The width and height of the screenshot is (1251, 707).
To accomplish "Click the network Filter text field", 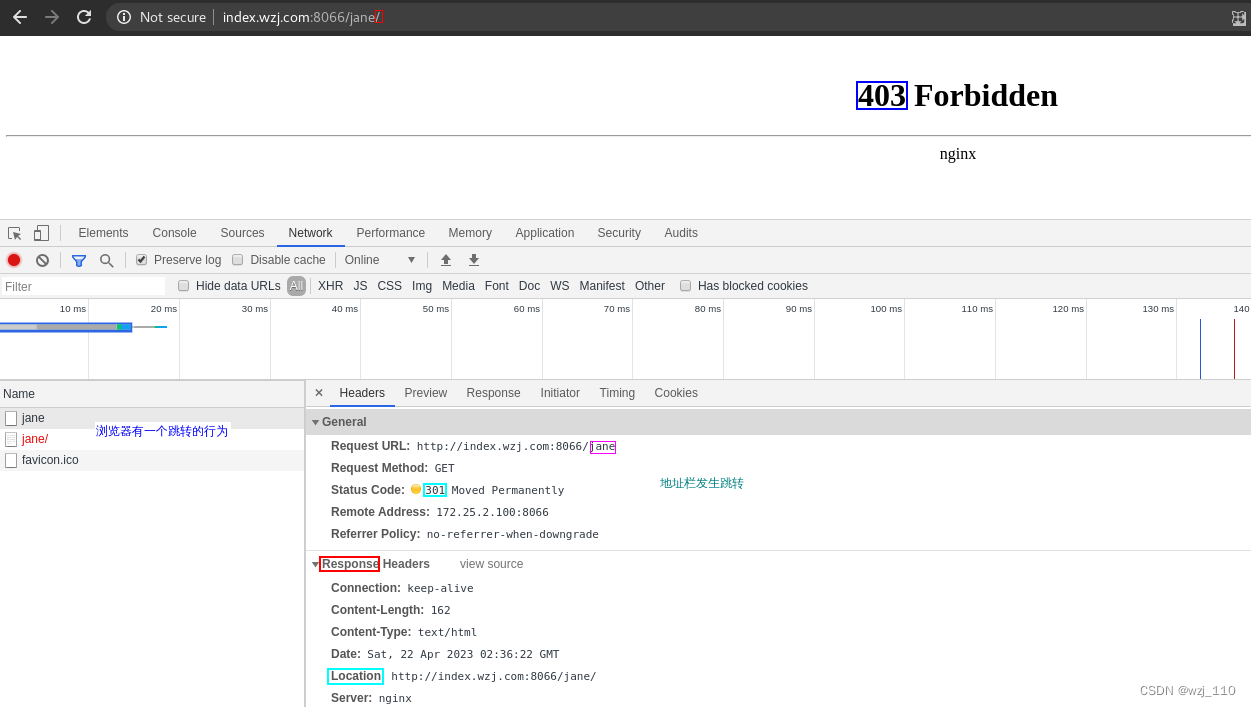I will point(83,286).
